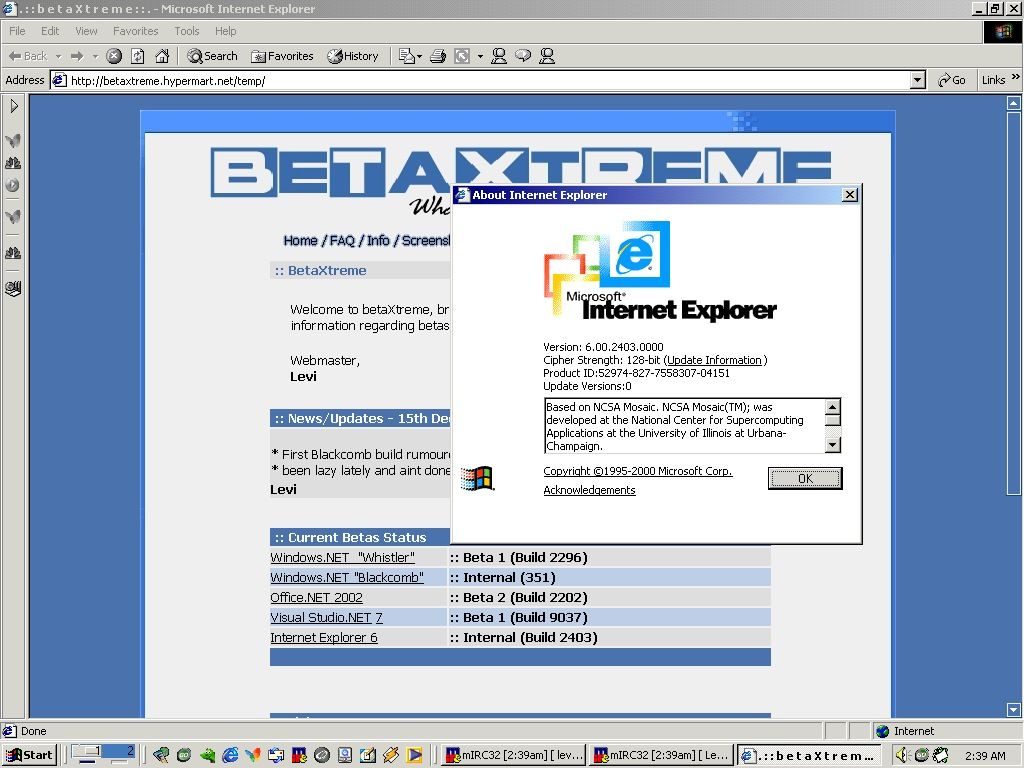Screen dimensions: 1024x768
Task: Open the Help menu
Action: pos(225,31)
